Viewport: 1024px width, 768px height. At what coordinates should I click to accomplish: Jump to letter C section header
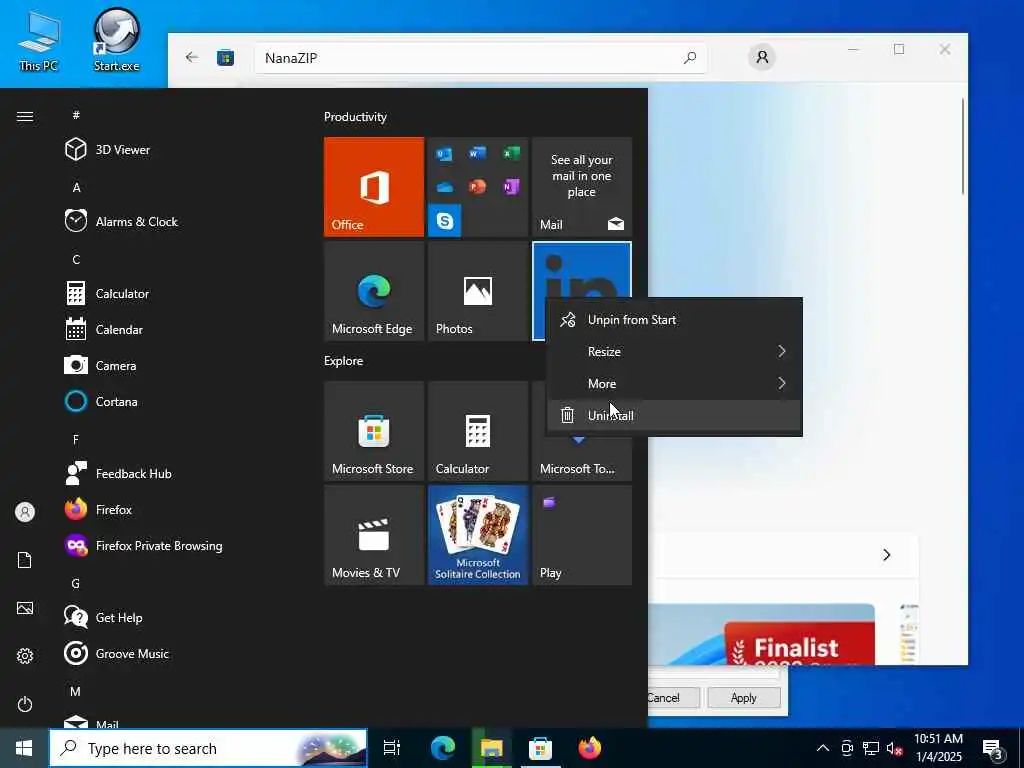76,259
